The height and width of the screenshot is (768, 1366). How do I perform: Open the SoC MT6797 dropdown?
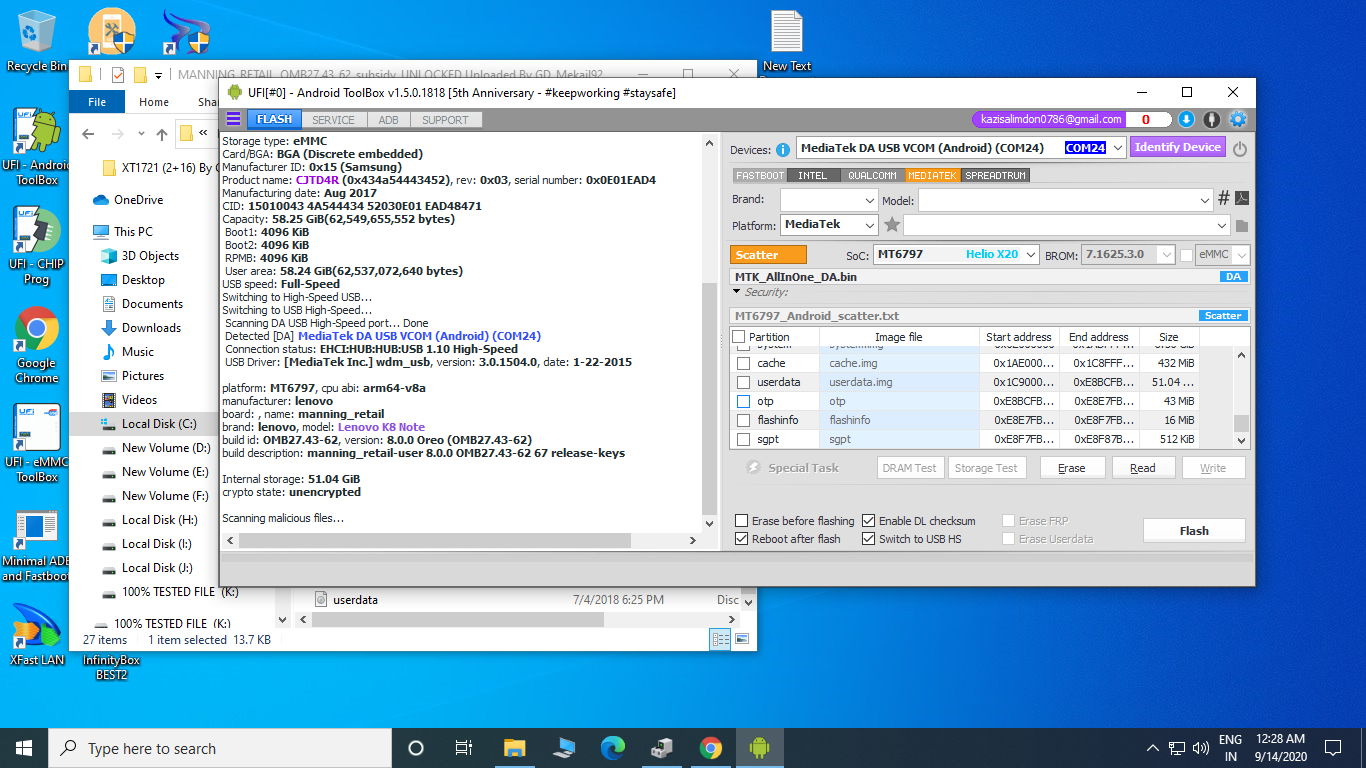(x=1030, y=255)
